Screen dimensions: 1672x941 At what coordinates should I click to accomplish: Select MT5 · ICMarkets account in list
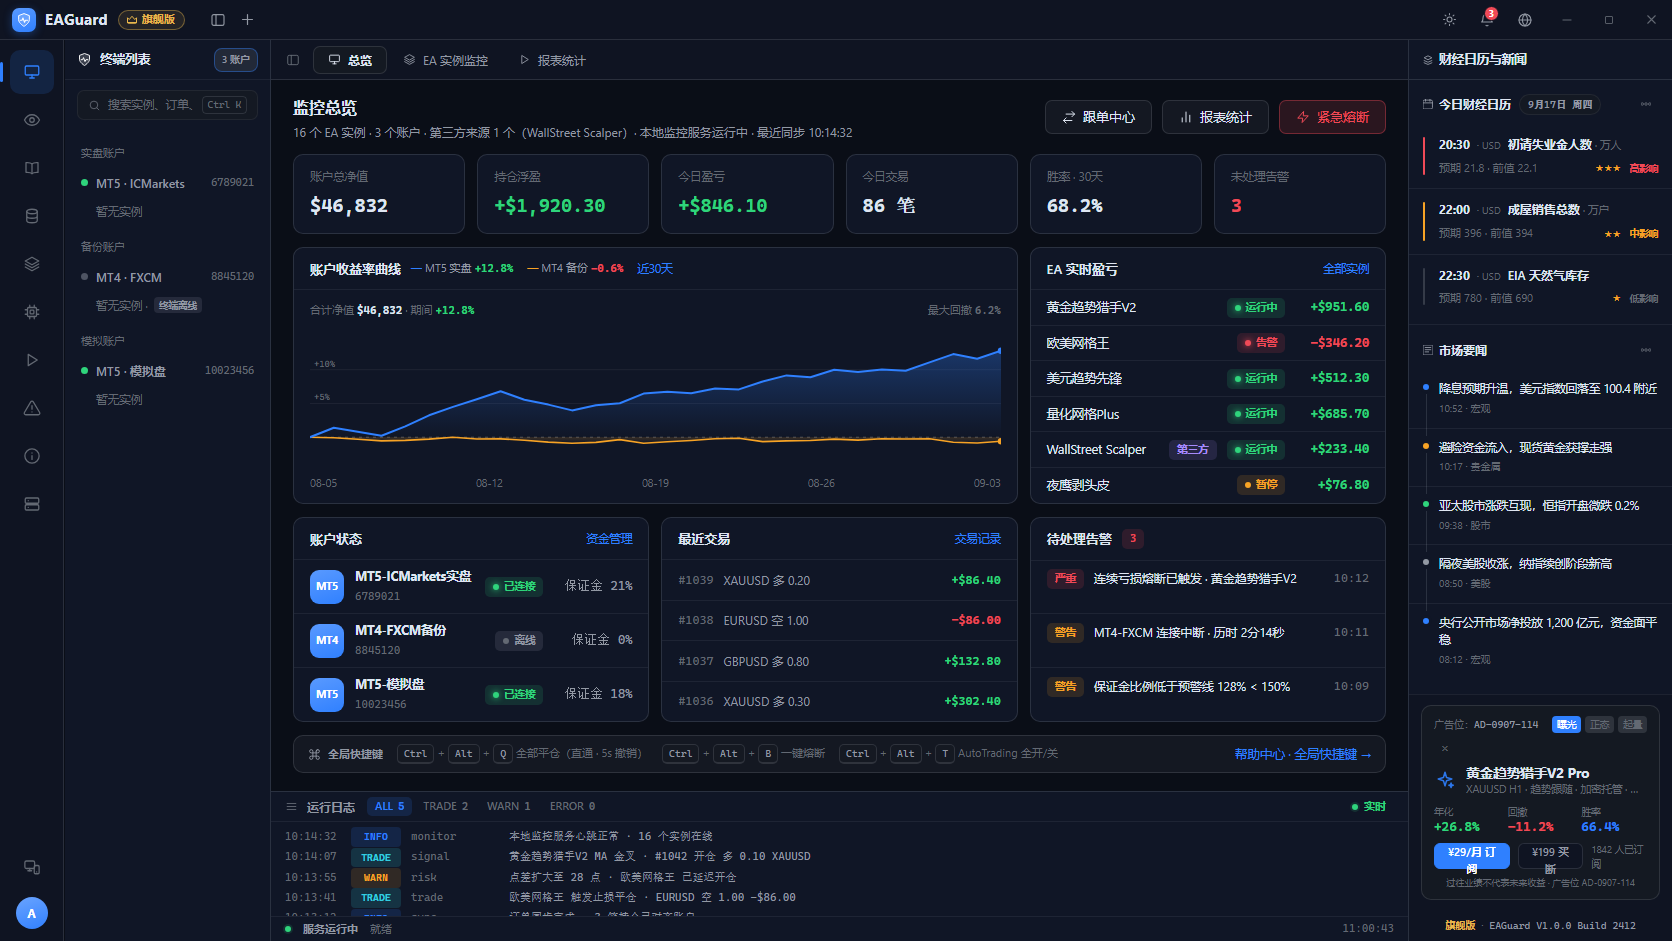pos(167,183)
